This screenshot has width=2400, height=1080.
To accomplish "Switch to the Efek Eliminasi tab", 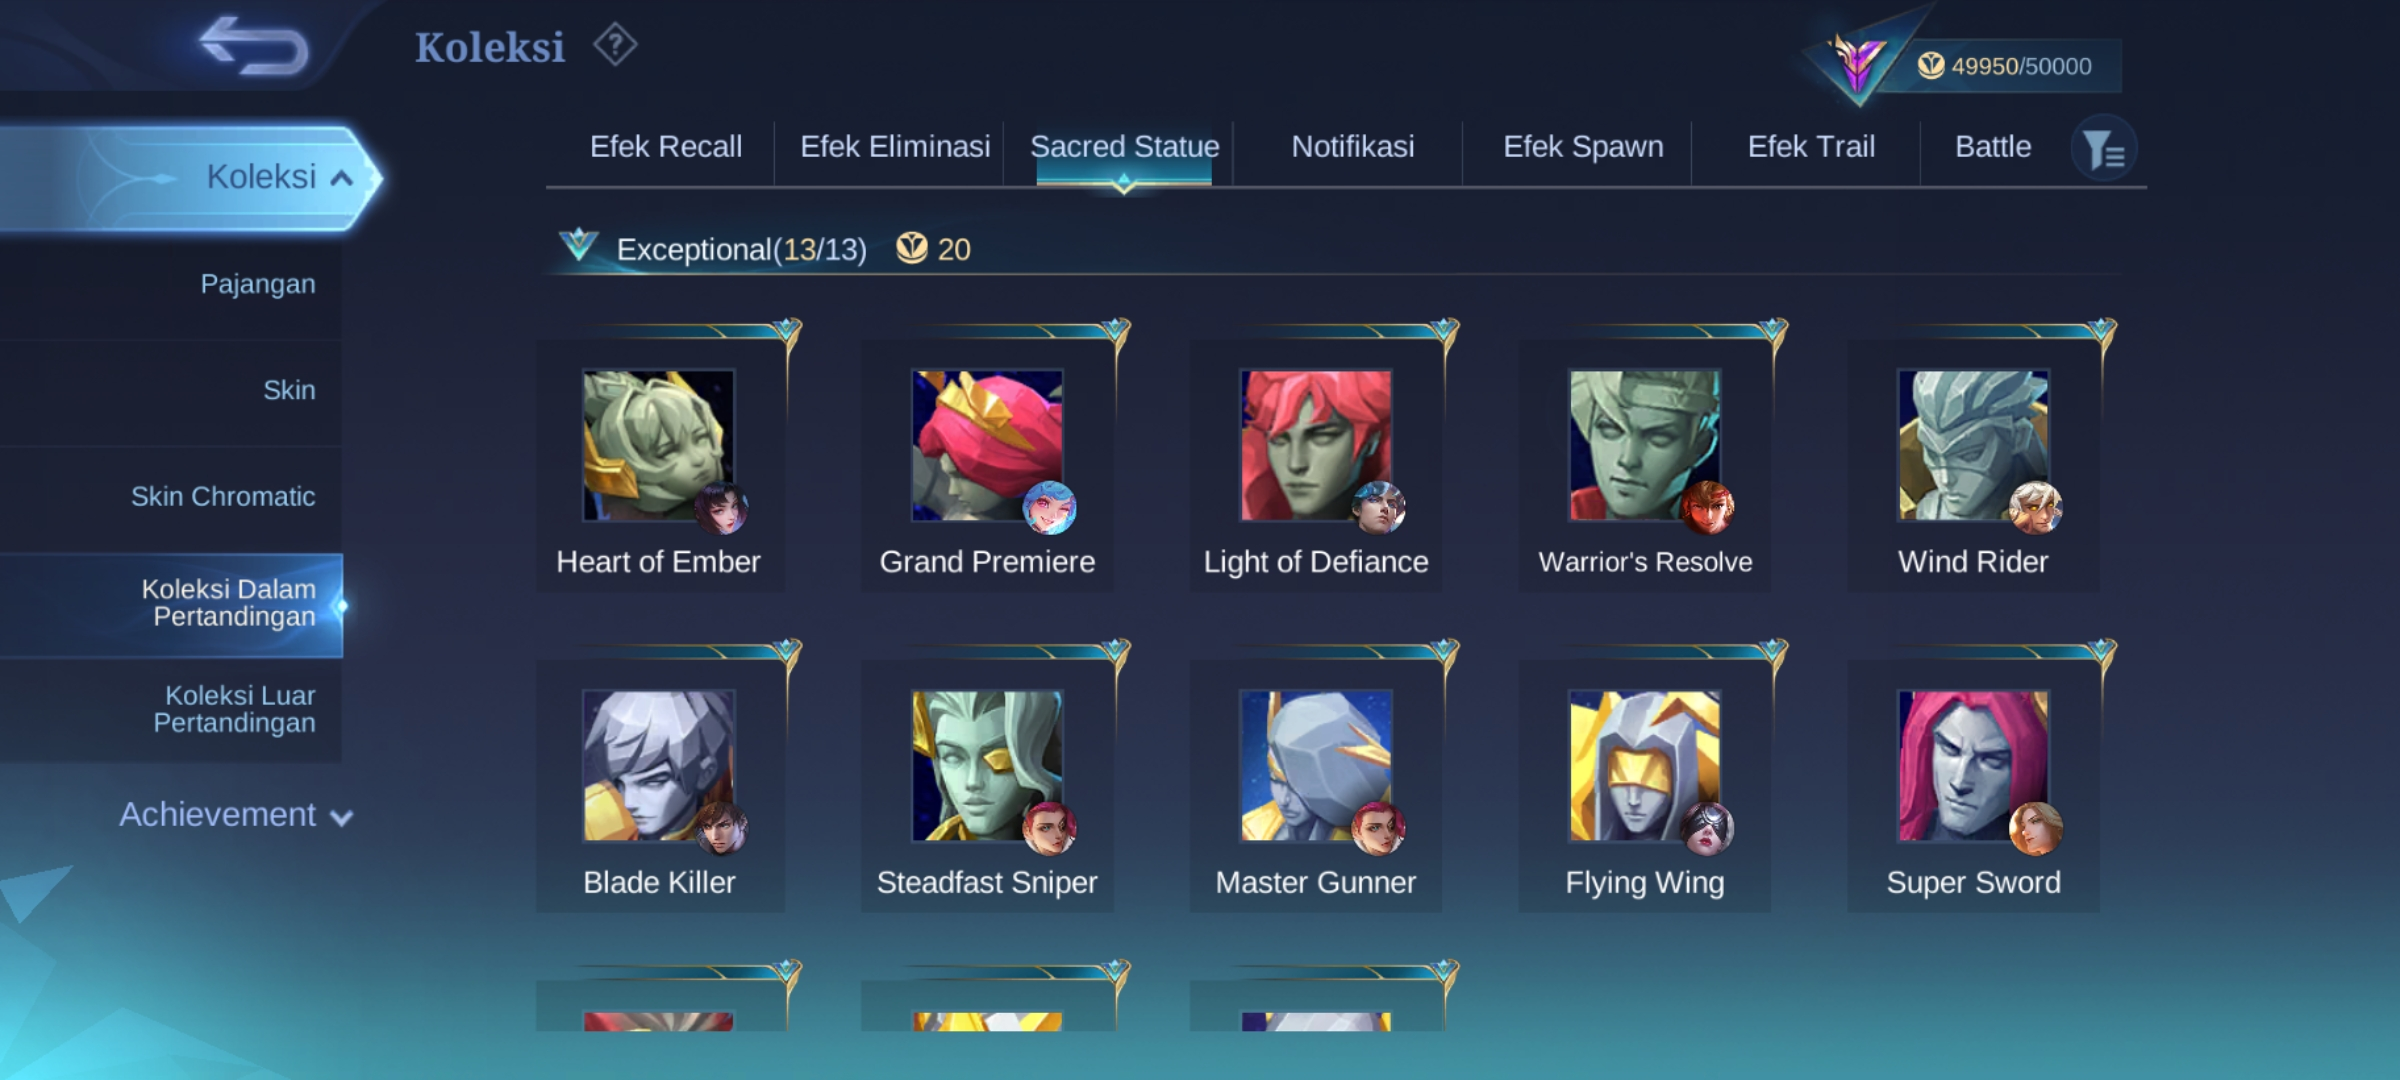I will coord(895,147).
